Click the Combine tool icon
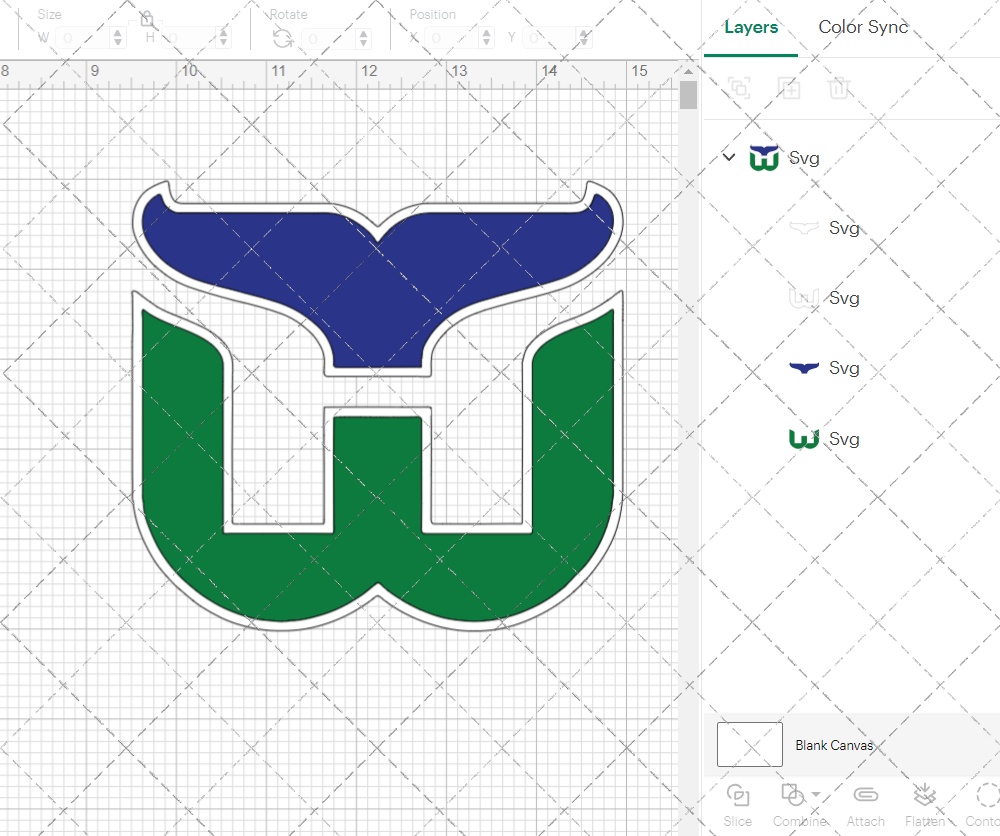Viewport: 1000px width, 836px height. [793, 795]
